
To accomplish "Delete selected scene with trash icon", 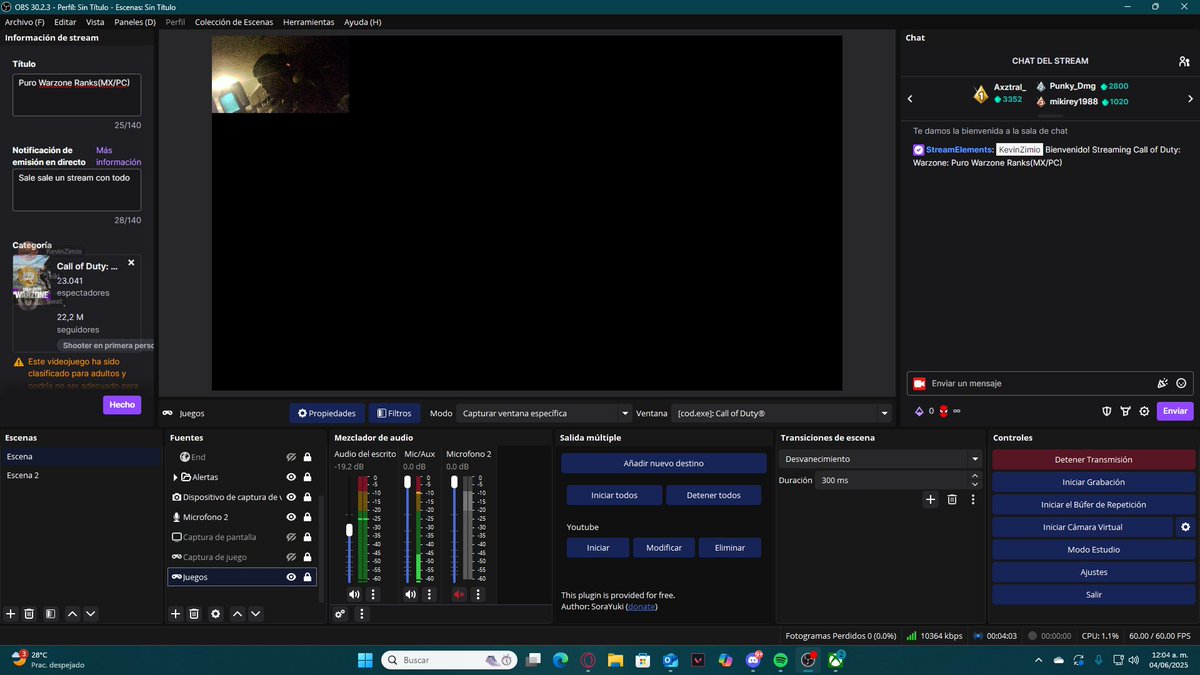I will tap(30, 613).
